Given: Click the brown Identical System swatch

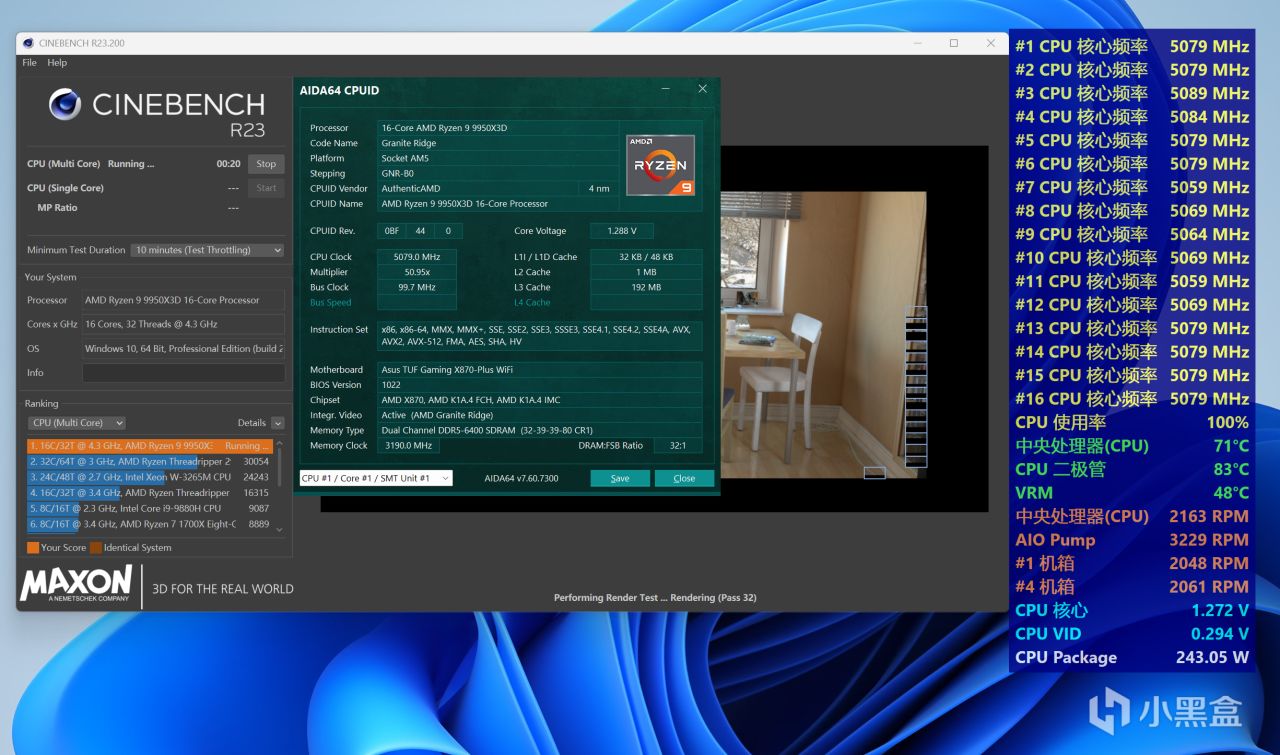Looking at the screenshot, I should [x=96, y=548].
